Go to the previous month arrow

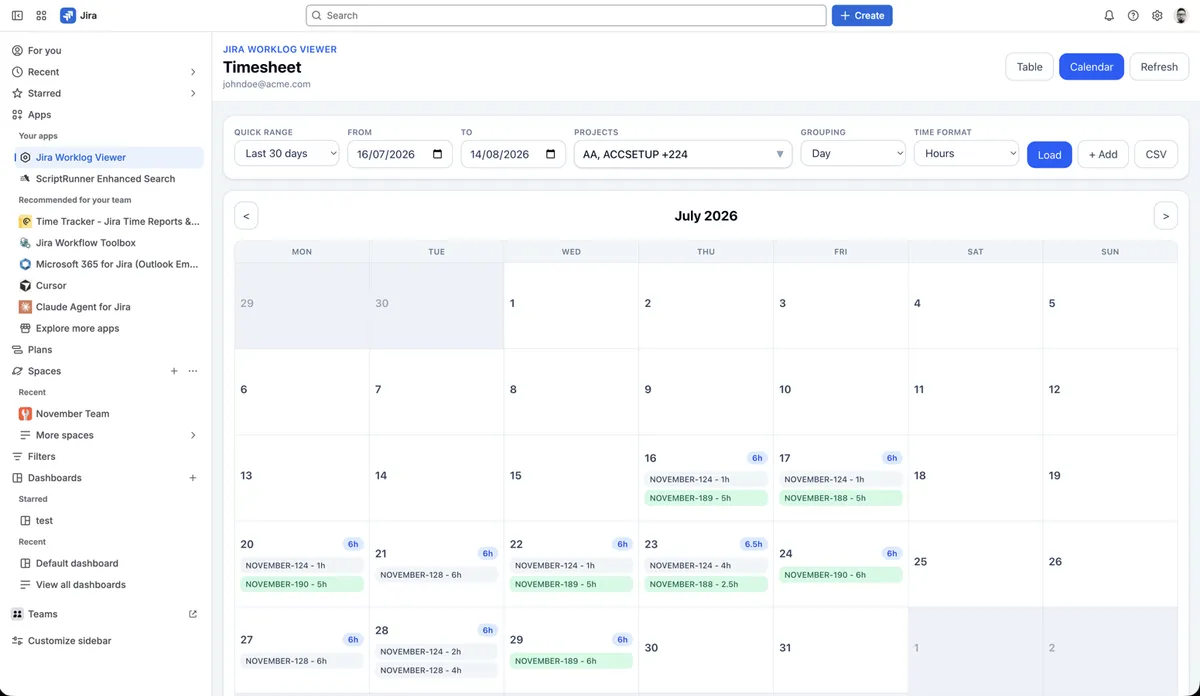pos(246,216)
